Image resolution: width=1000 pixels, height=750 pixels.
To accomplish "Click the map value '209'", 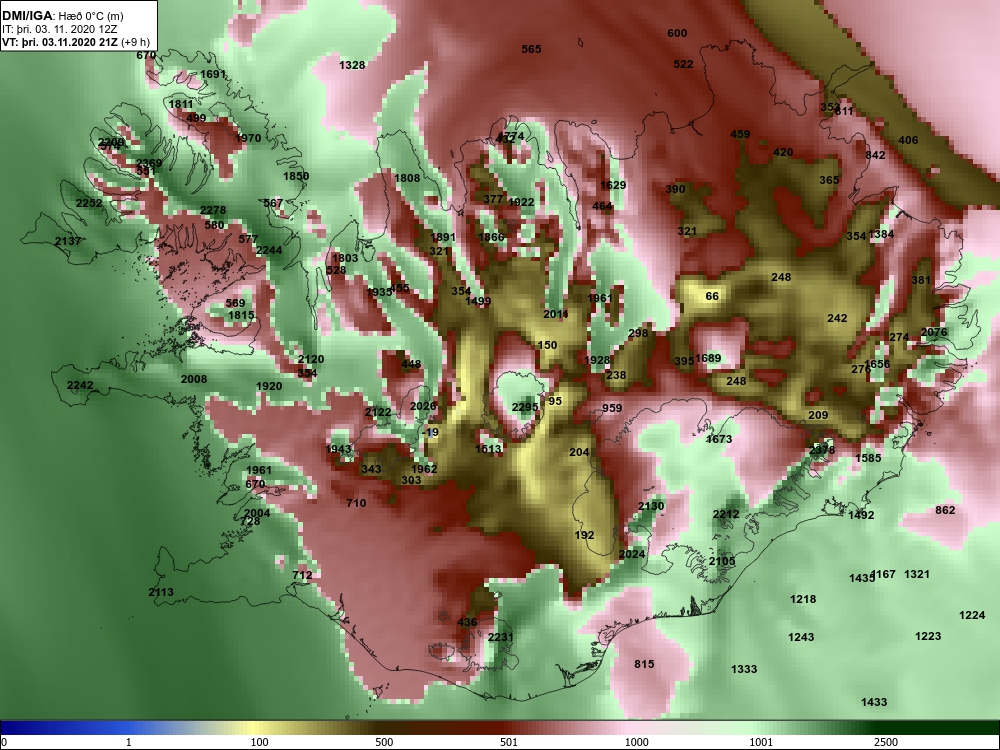I will coord(818,415).
